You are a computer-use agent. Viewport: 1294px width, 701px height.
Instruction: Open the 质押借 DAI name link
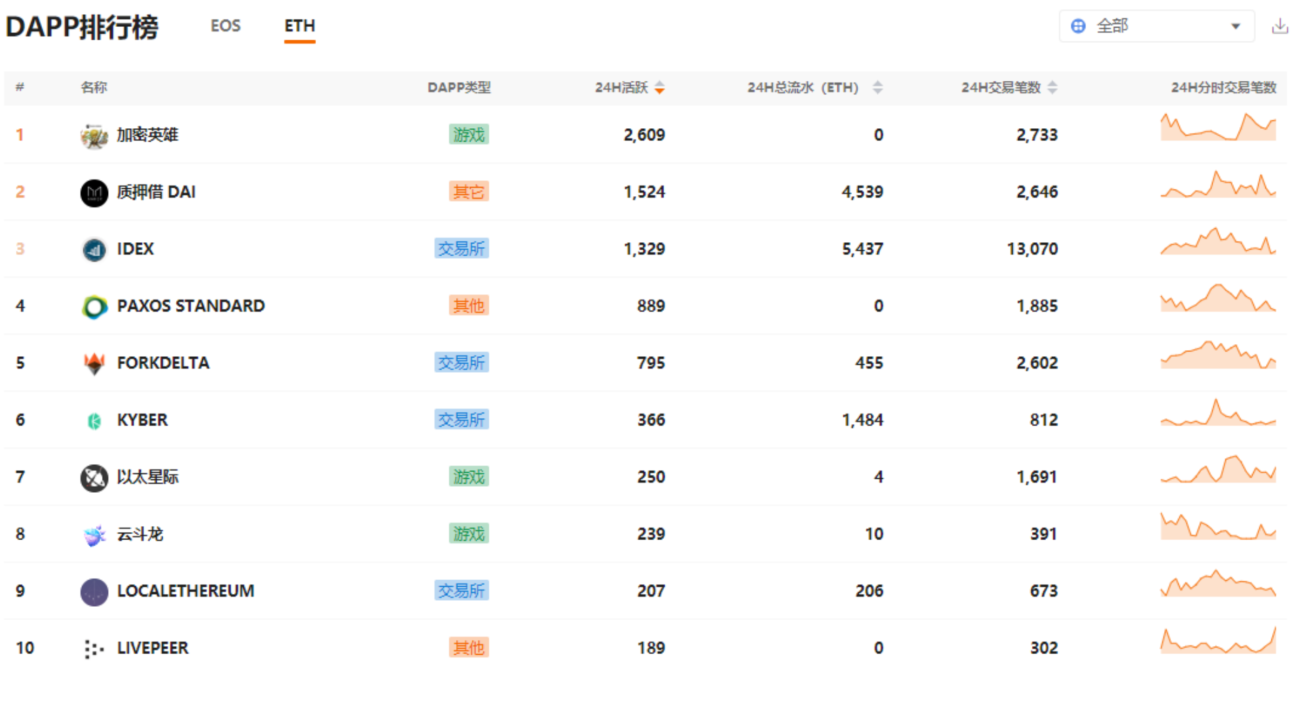(x=156, y=192)
